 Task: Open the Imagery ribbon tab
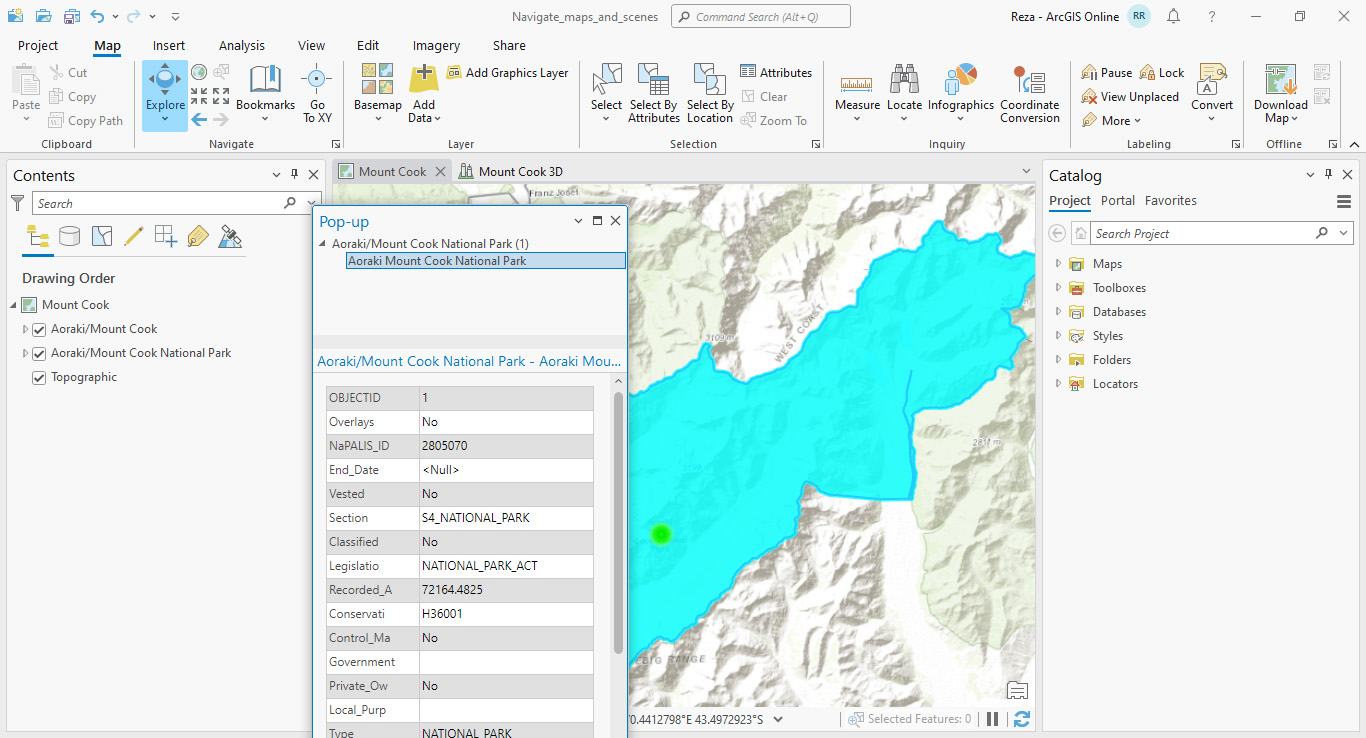click(435, 45)
